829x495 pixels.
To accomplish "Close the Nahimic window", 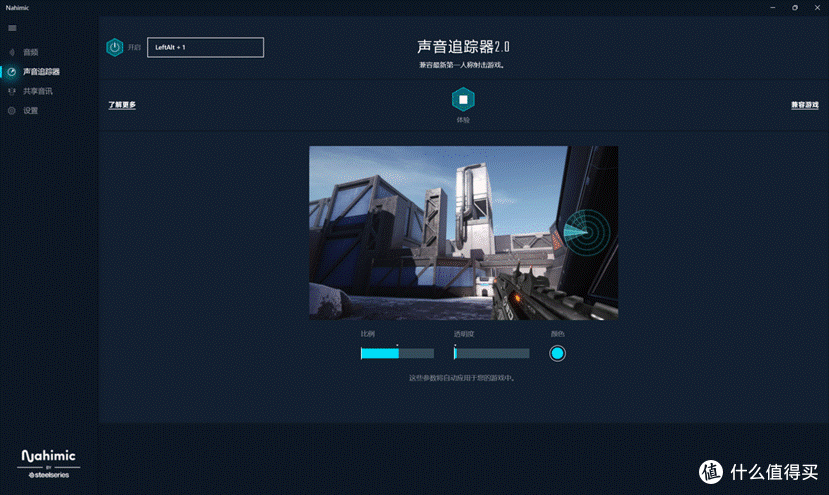I will (x=817, y=7).
